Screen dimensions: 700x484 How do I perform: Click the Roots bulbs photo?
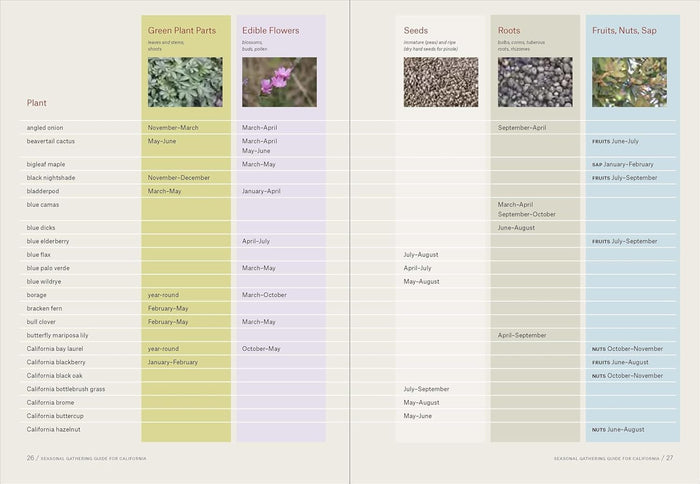[535, 82]
